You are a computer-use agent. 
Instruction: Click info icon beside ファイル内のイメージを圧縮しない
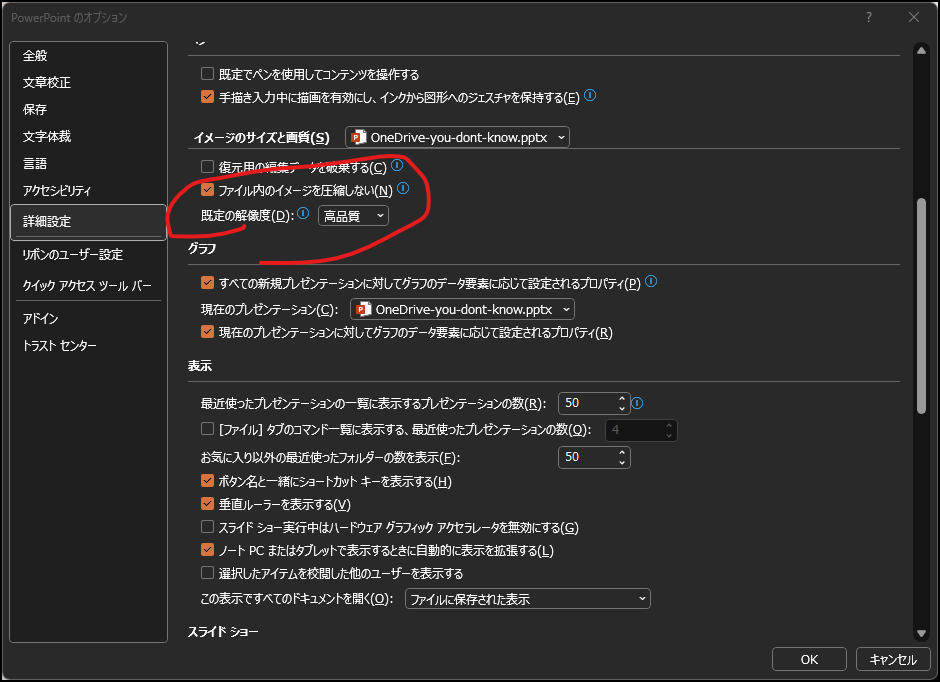[403, 188]
